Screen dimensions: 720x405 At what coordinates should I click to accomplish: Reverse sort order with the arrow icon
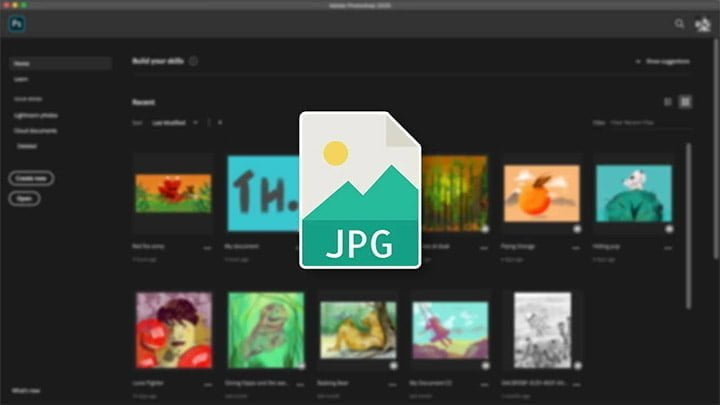(220, 123)
